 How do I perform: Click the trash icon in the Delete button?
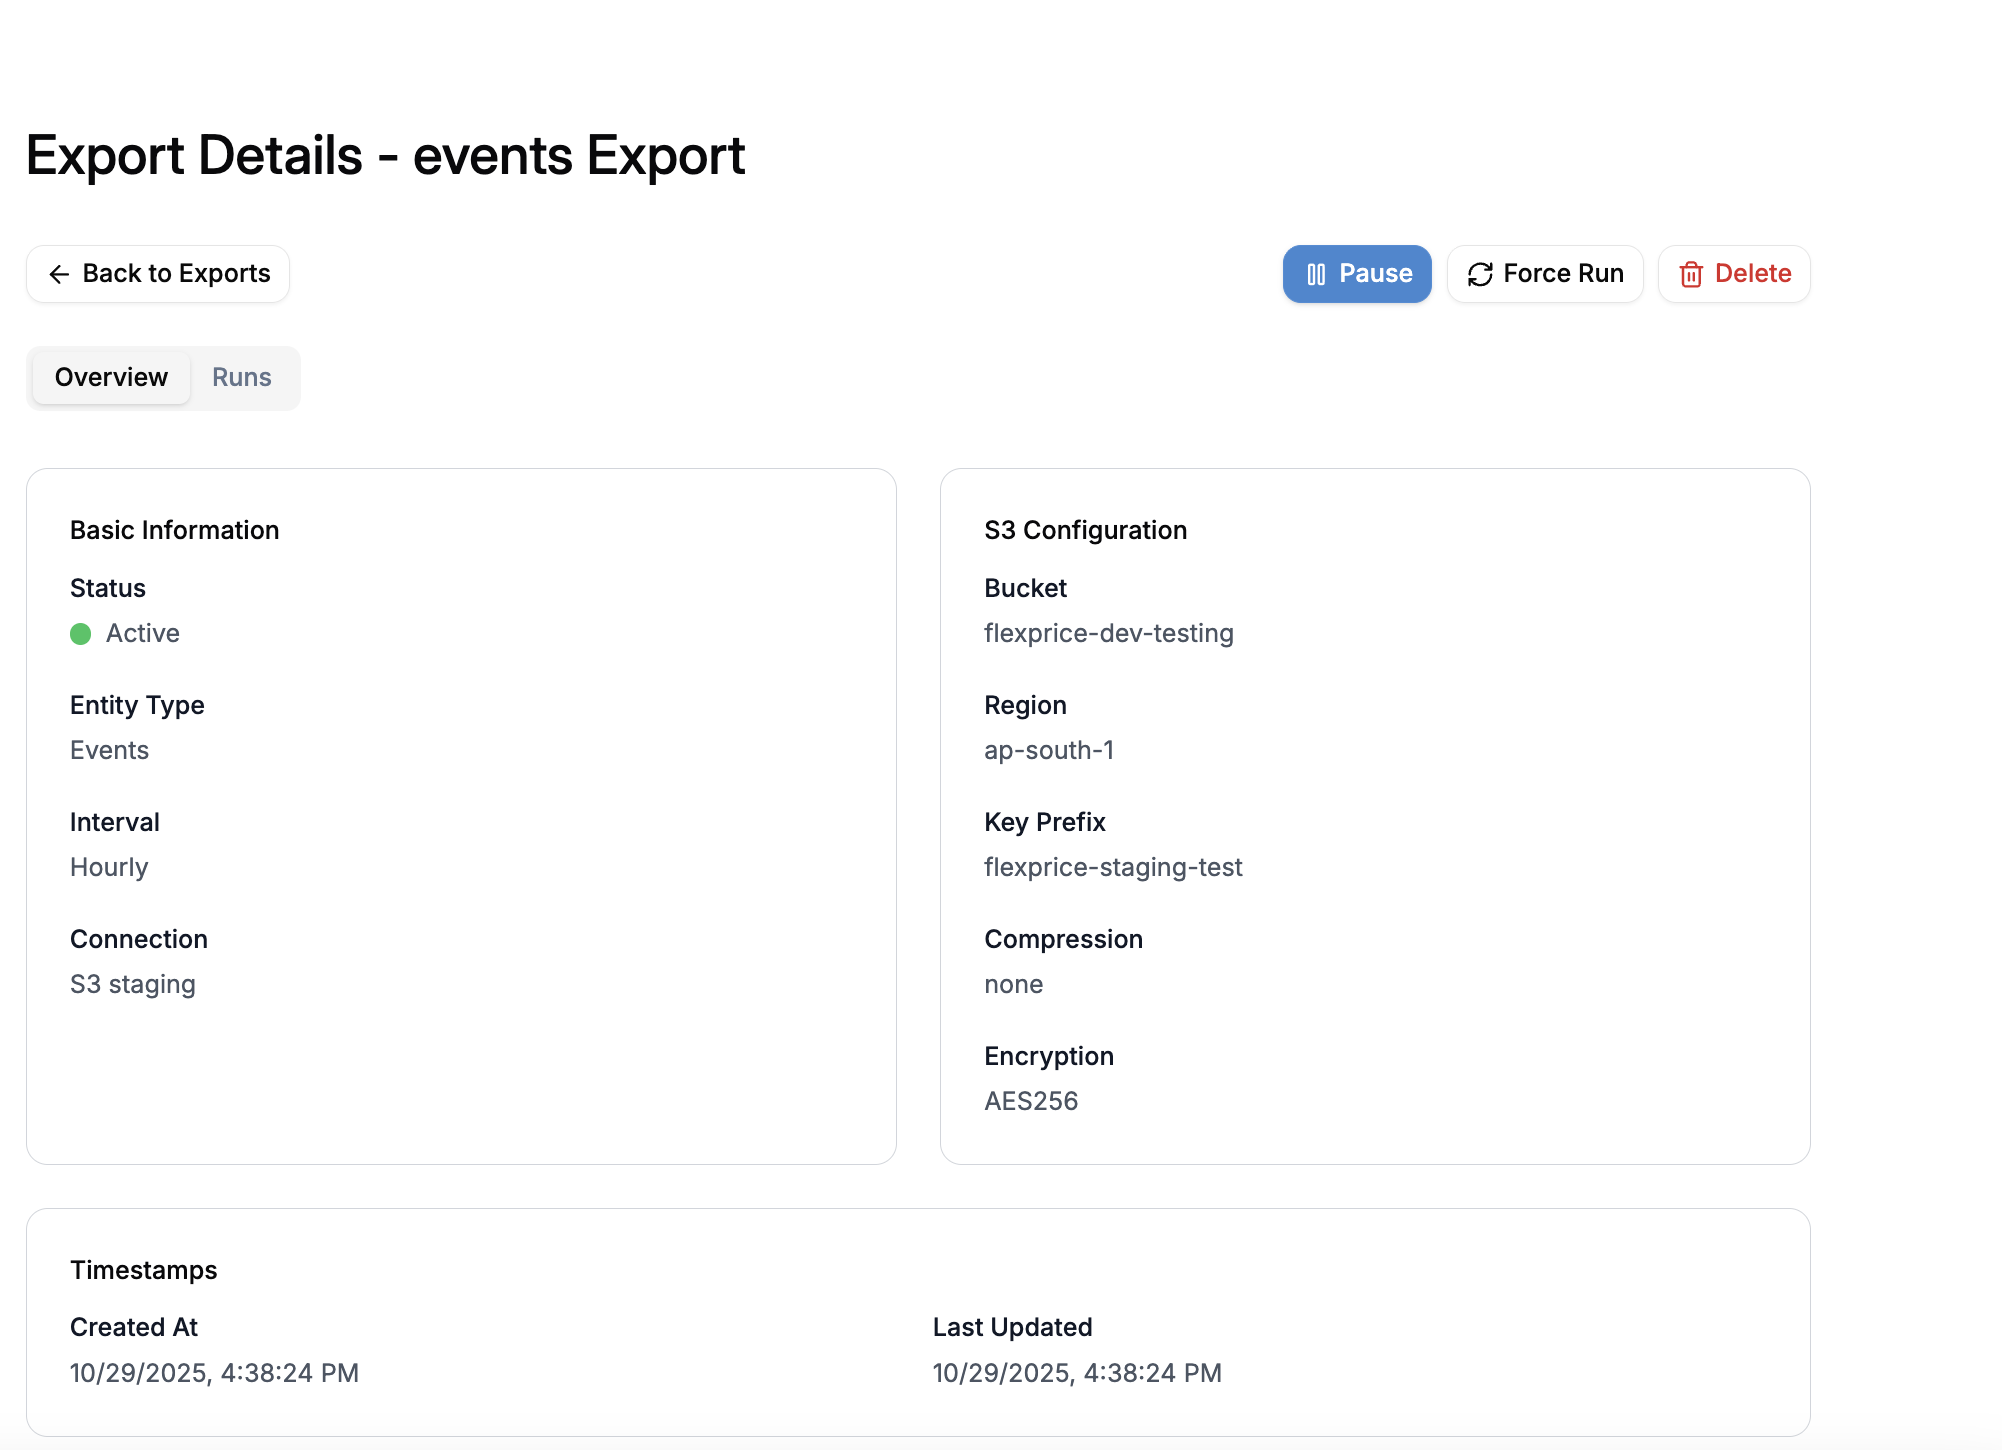tap(1691, 273)
